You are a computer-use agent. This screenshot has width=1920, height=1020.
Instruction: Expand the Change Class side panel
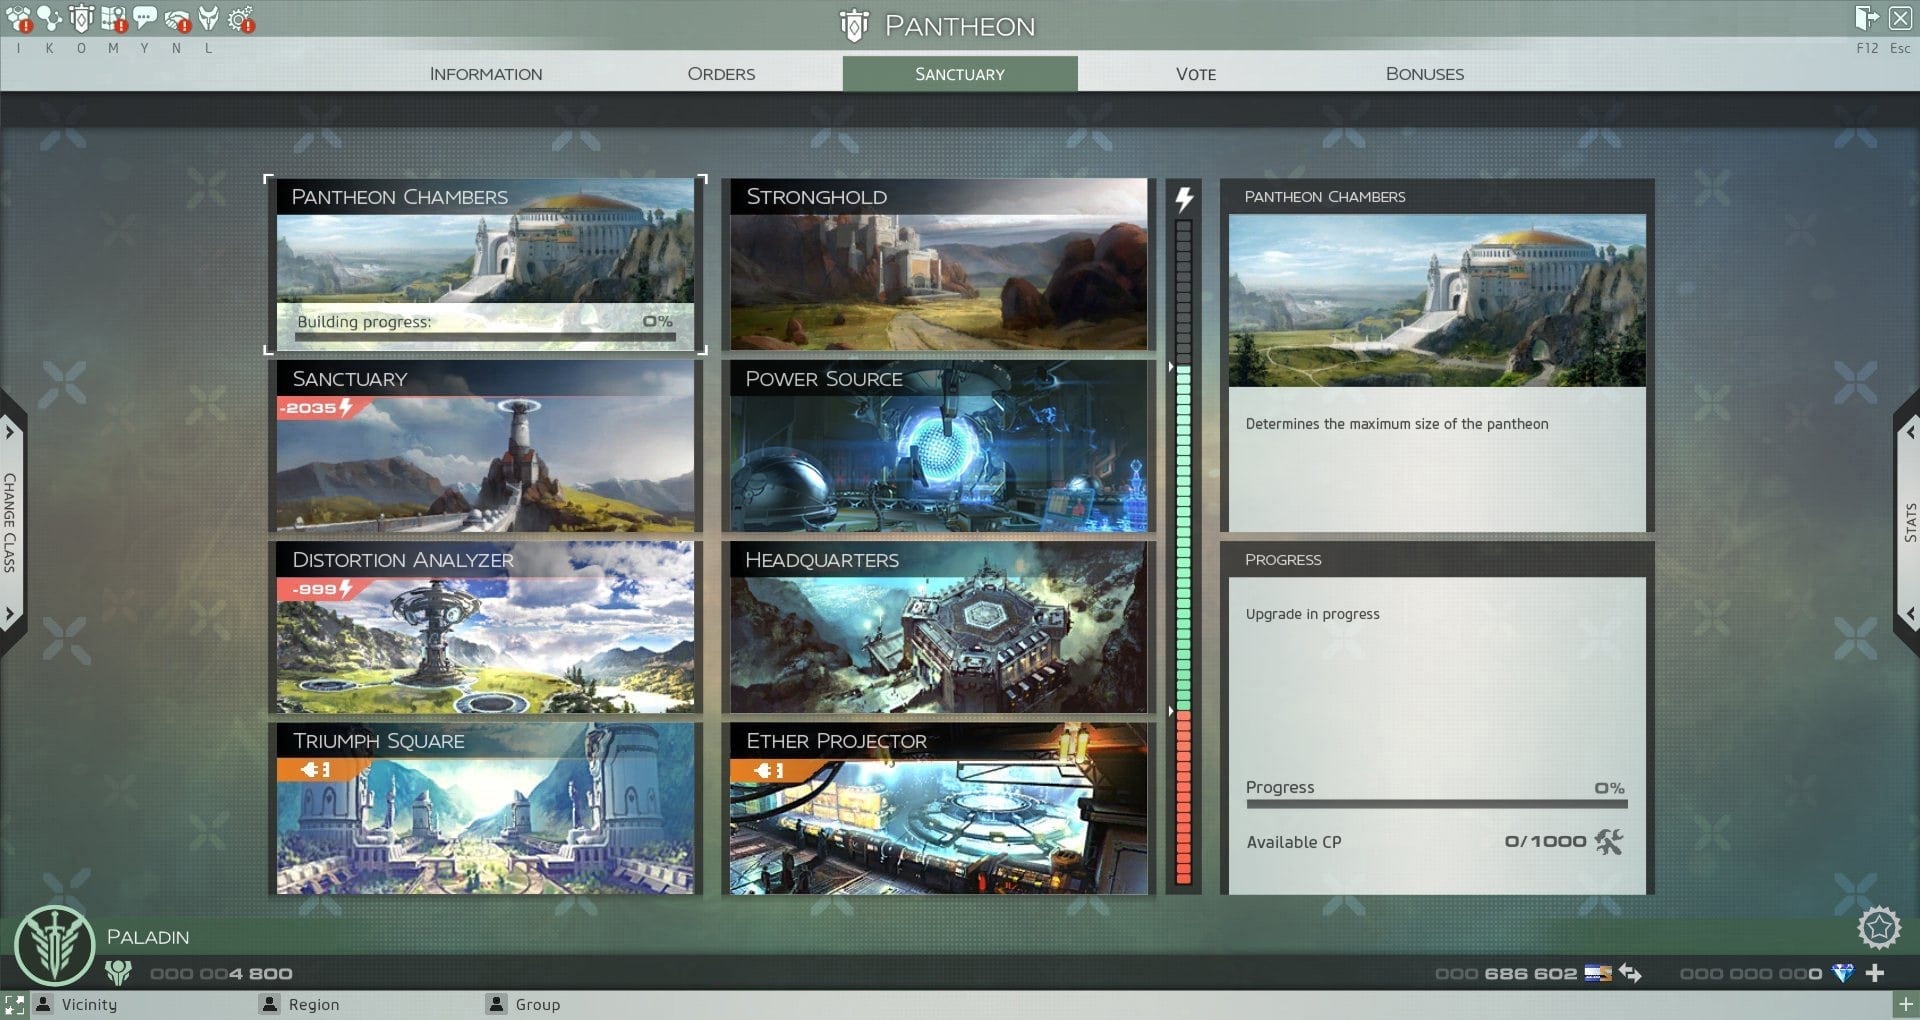[10, 522]
